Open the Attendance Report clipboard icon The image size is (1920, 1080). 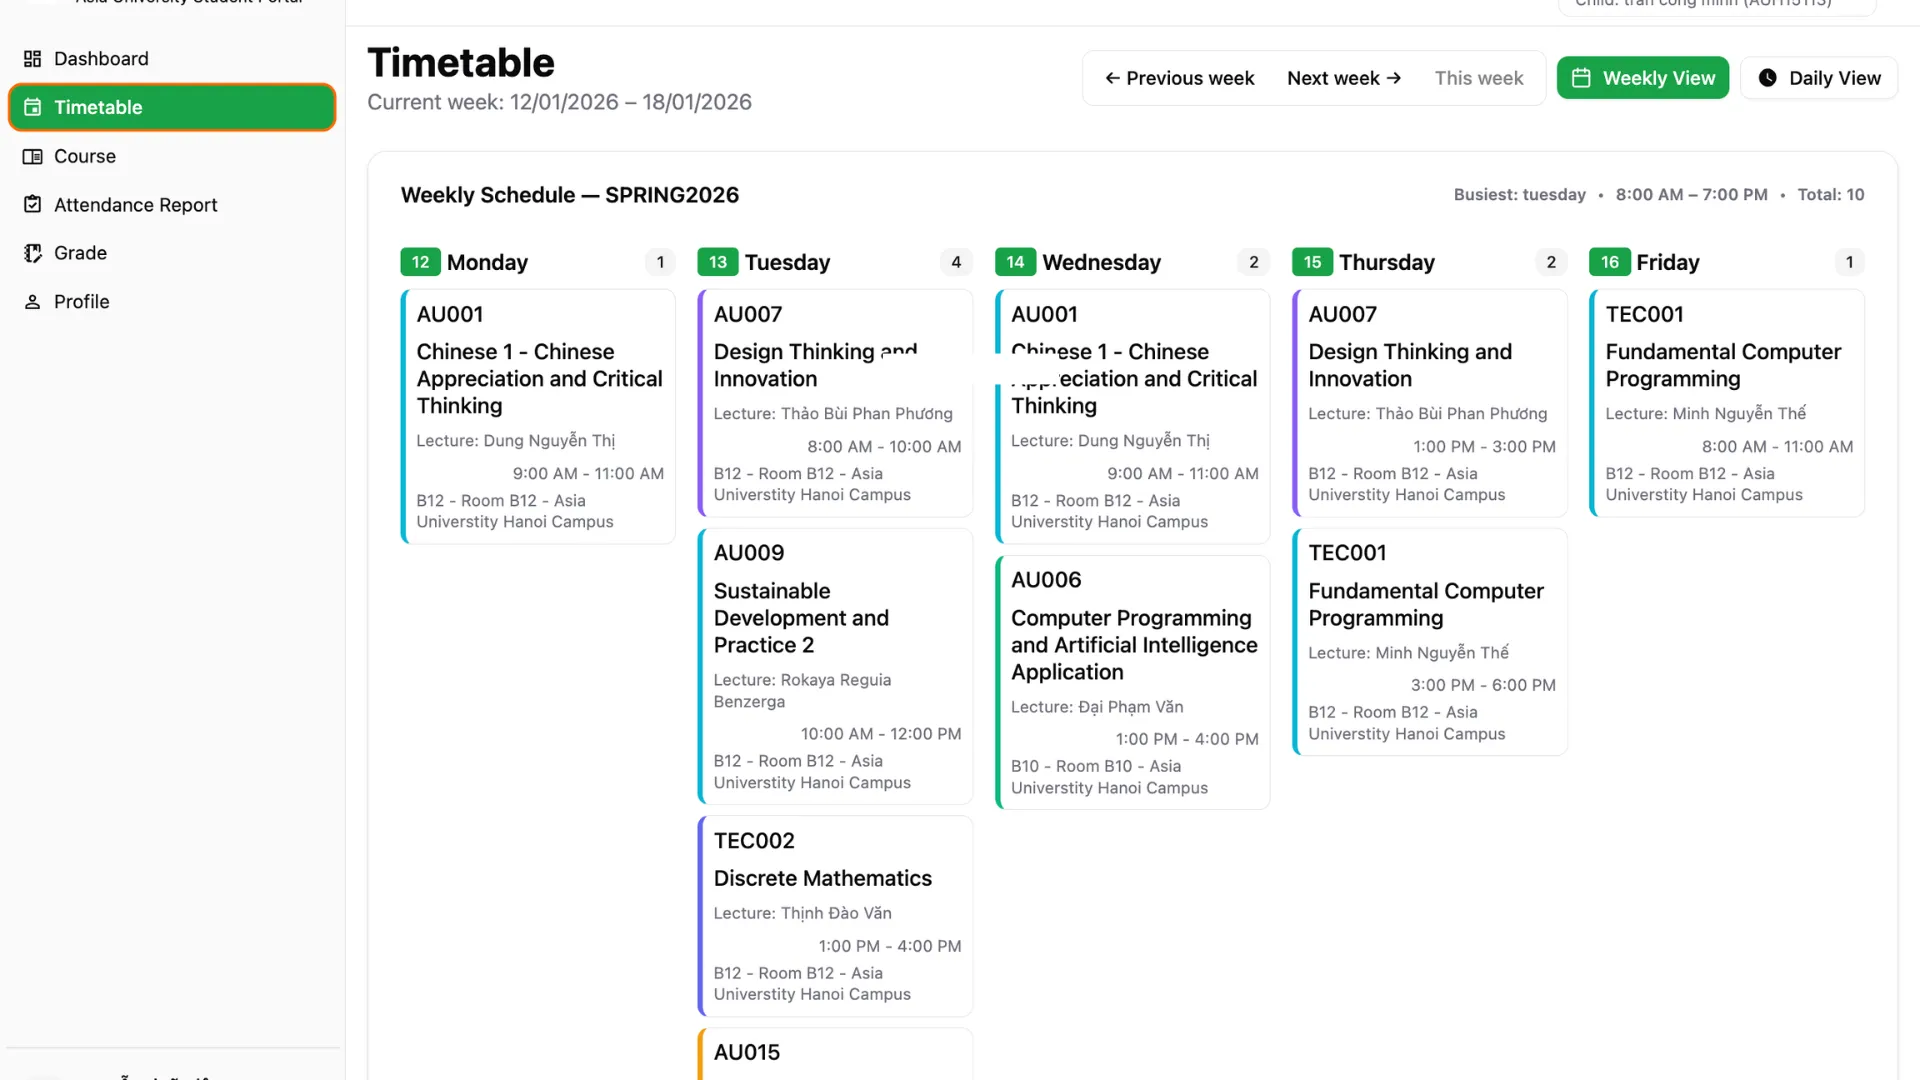(x=32, y=204)
